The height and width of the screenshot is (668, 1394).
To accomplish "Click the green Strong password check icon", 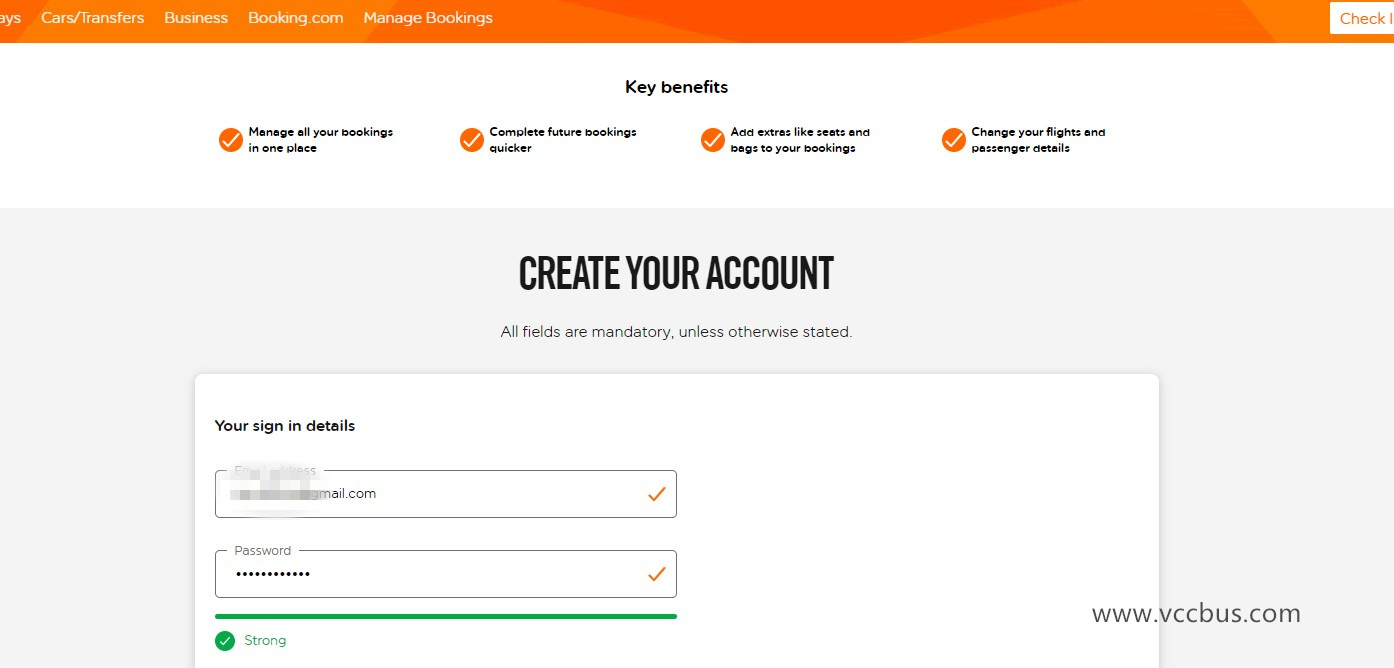I will (225, 641).
